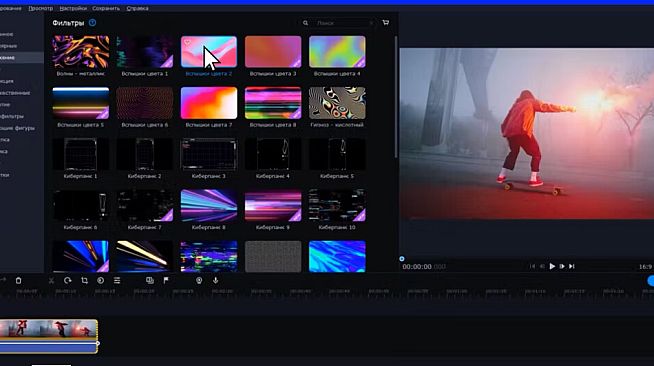Select the Вспышки цвета 8 filter

point(273,103)
